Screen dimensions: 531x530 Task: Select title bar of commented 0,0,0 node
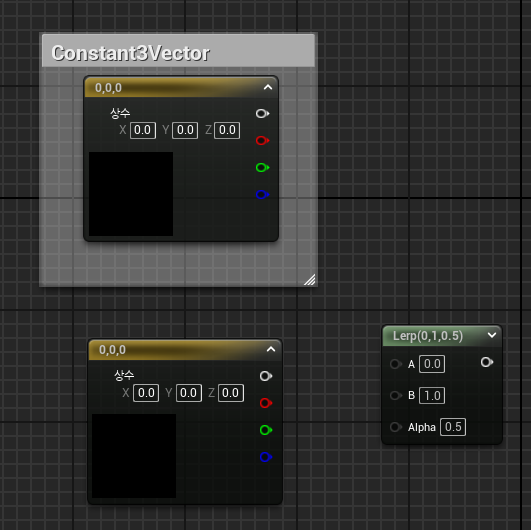181,87
